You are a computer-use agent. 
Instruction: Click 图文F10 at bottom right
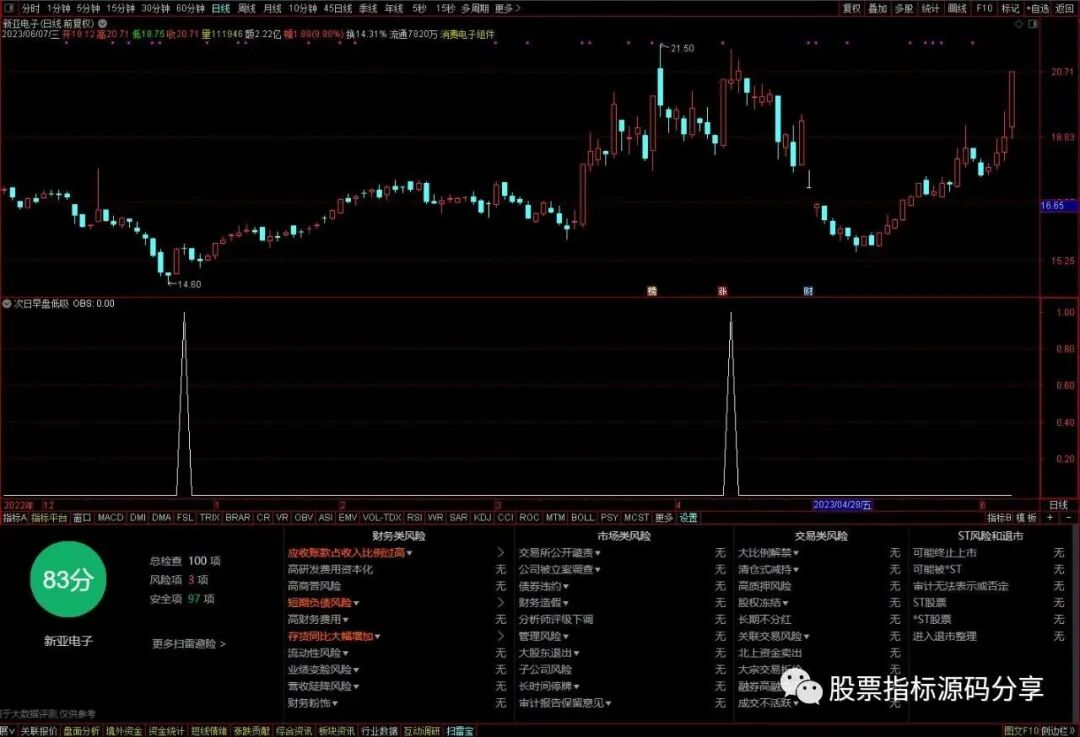[x=1021, y=731]
